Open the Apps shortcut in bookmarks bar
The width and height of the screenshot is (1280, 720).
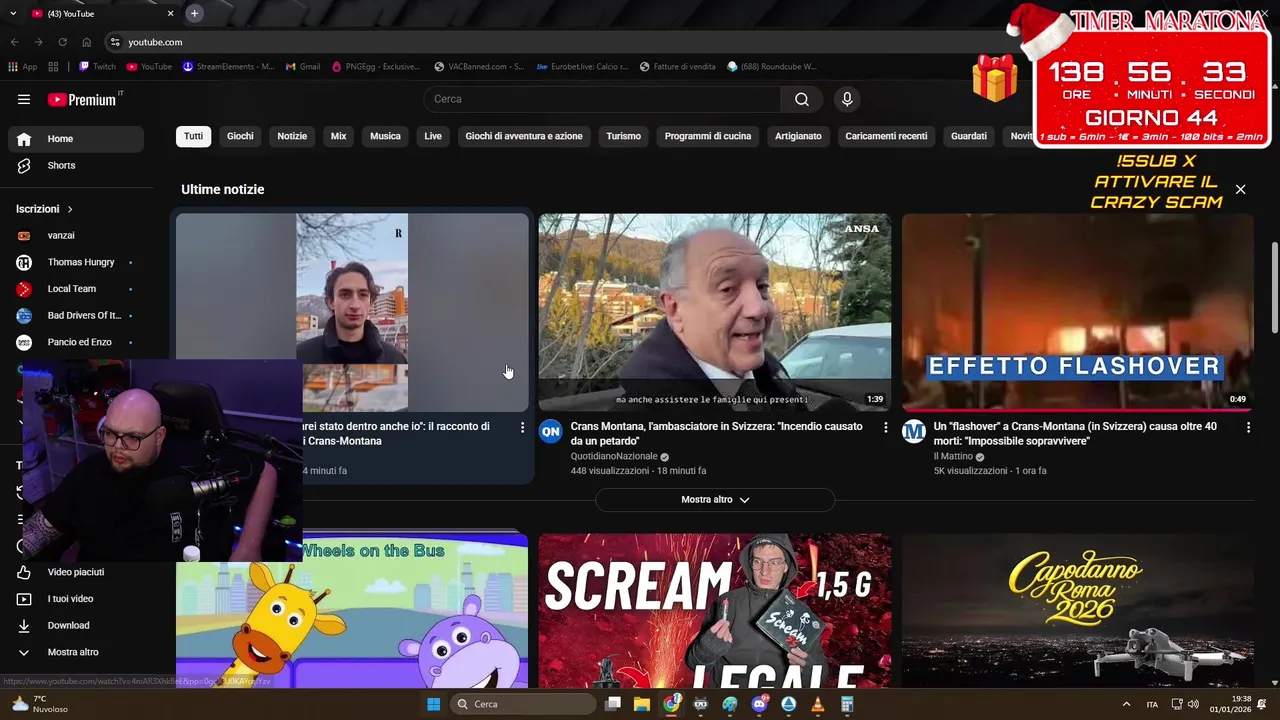tap(22, 67)
